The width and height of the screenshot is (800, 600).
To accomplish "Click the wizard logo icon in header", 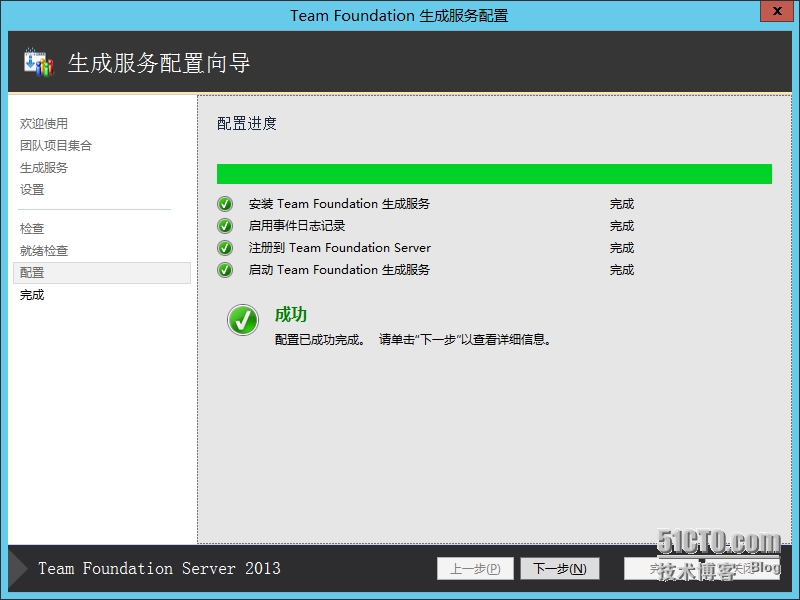I will [39, 62].
